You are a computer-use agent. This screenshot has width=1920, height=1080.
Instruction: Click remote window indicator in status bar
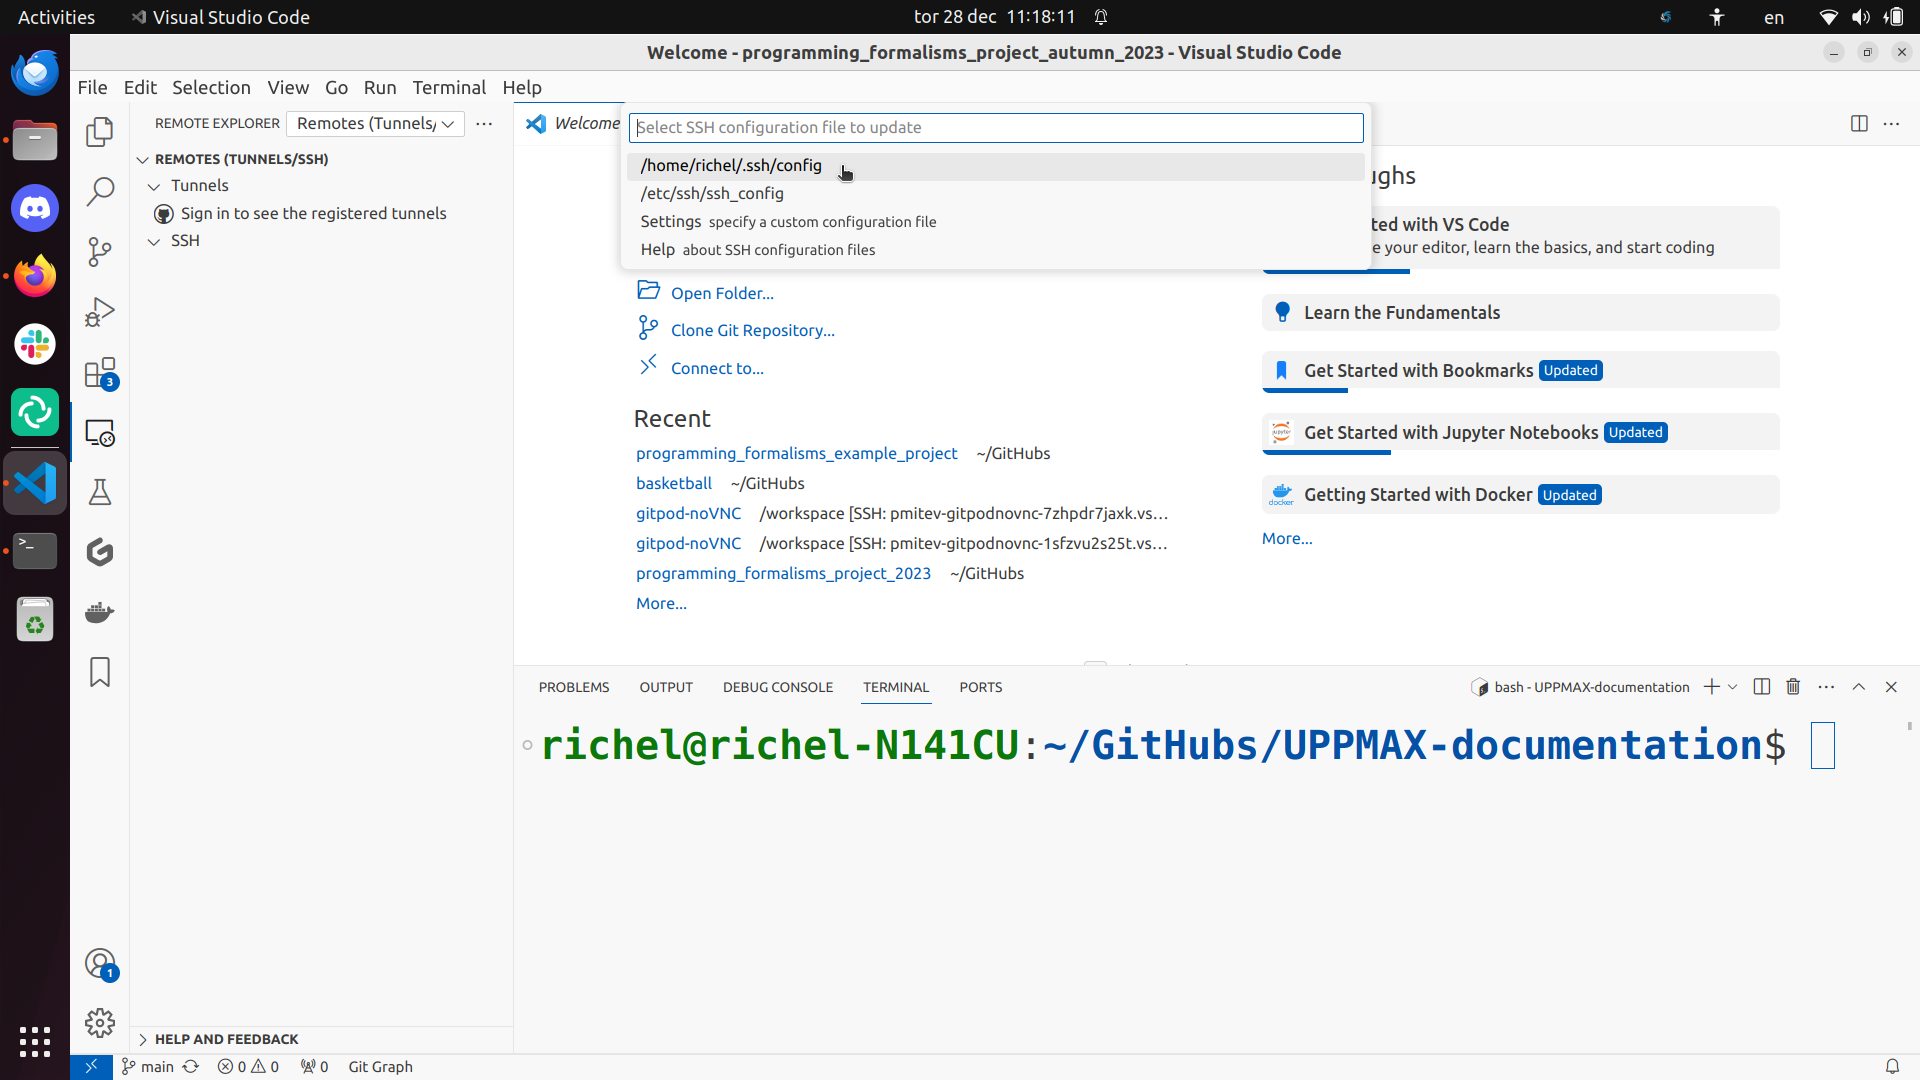point(91,1066)
